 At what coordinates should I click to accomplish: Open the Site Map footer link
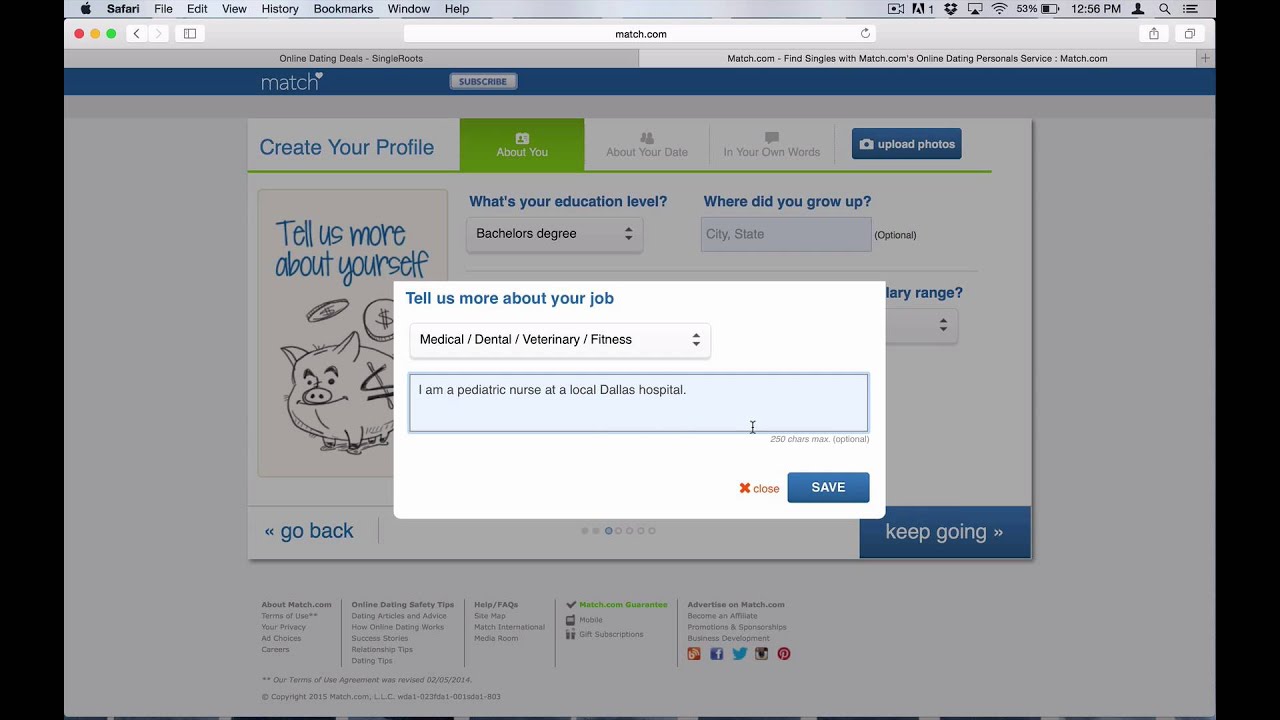pyautogui.click(x=489, y=616)
